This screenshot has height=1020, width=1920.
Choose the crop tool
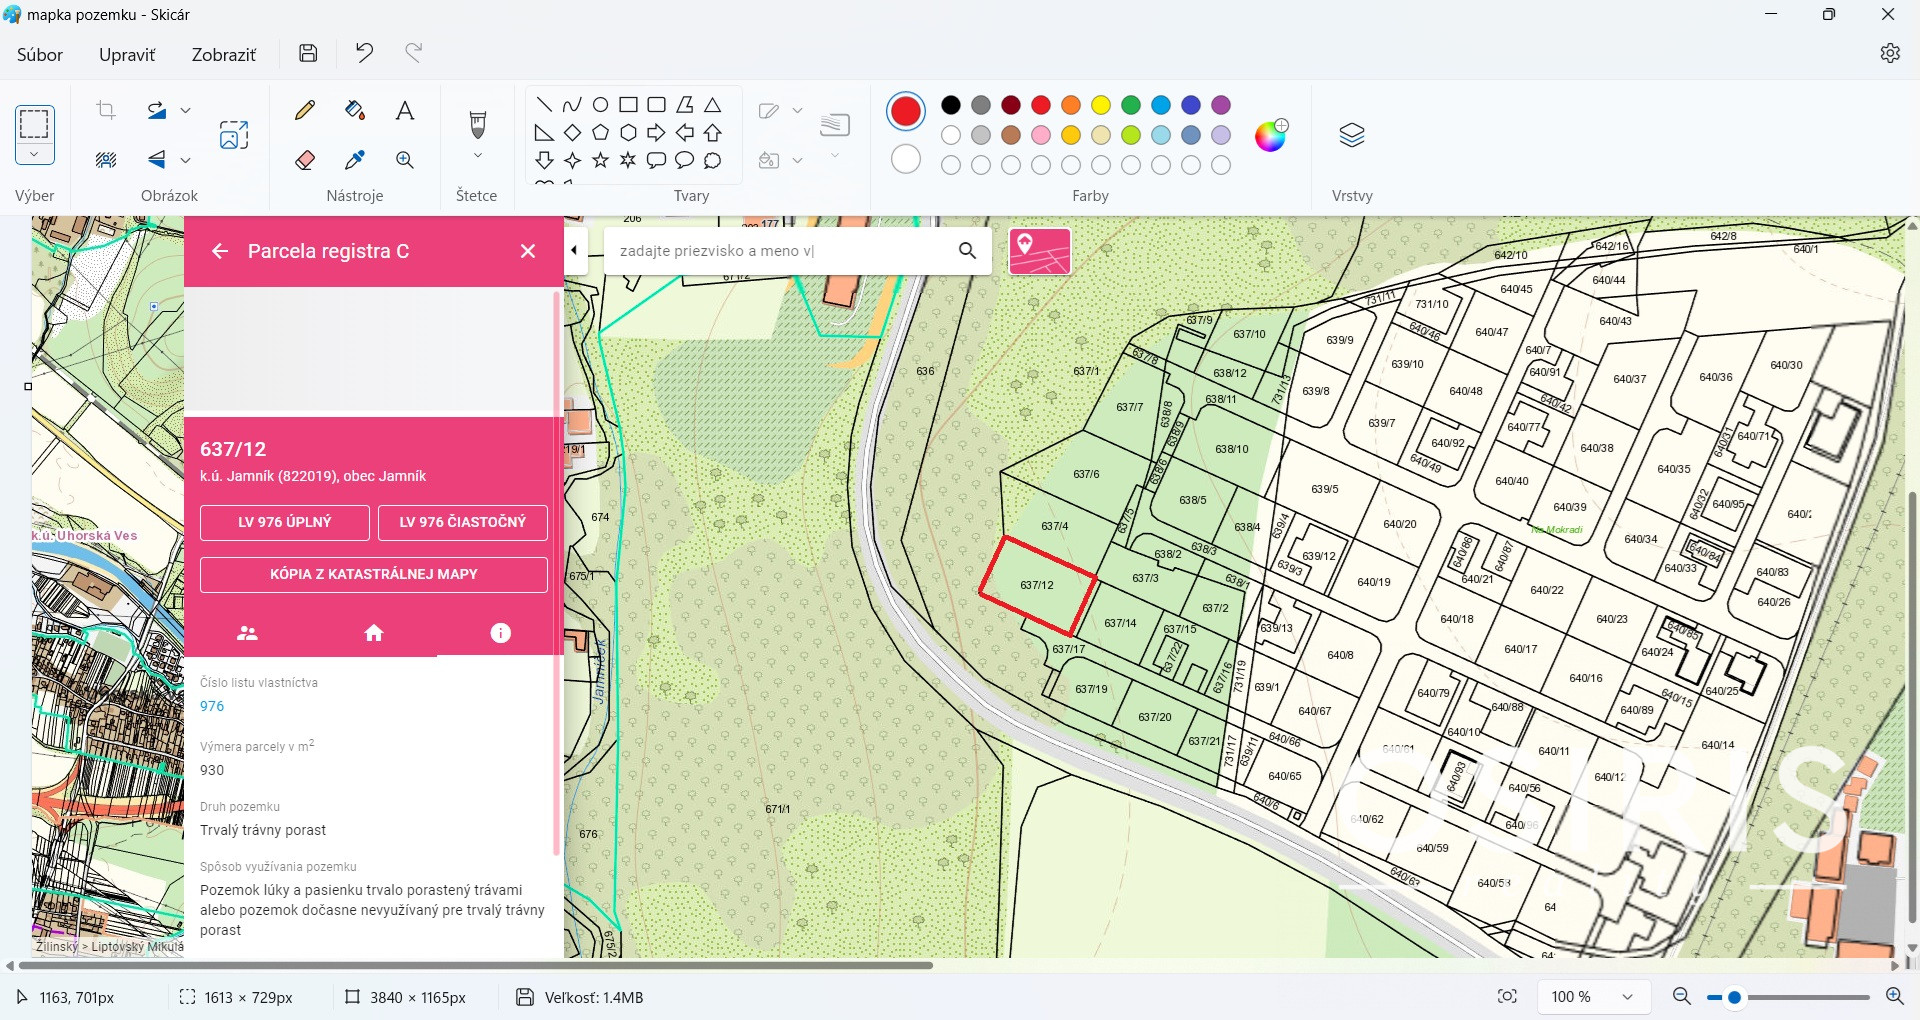pos(106,110)
